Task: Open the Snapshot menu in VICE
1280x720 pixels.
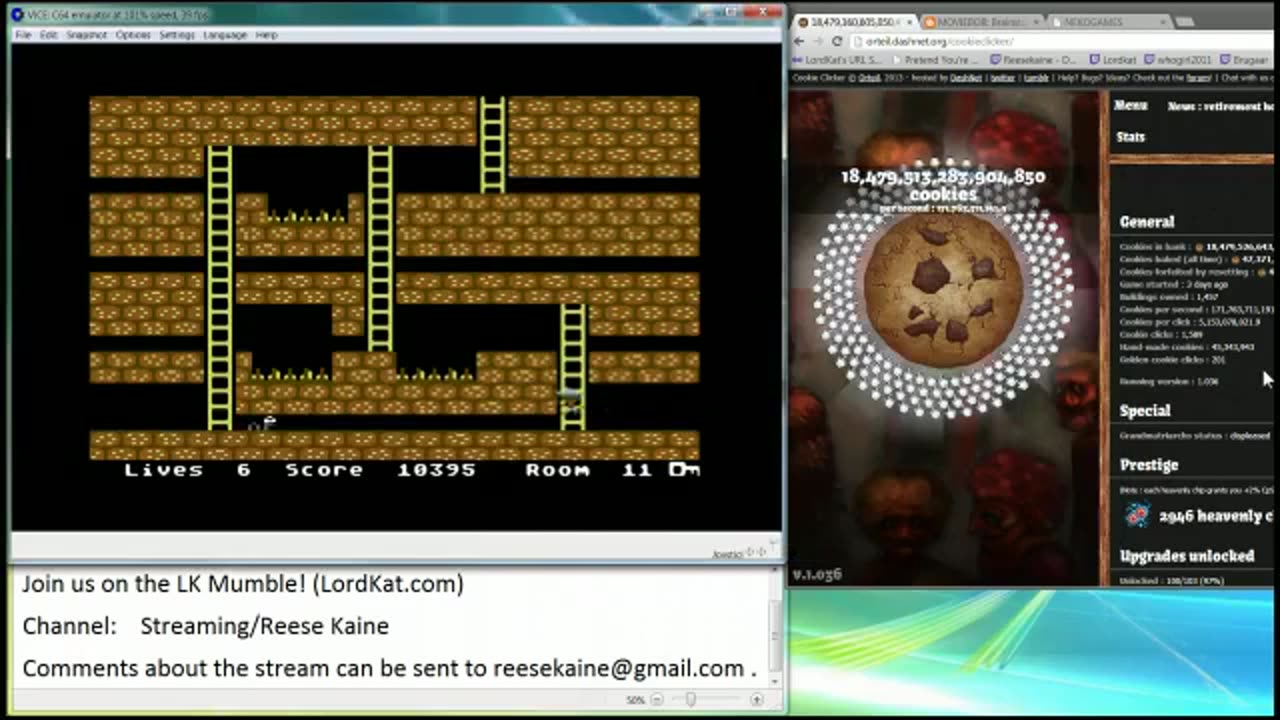Action: [x=86, y=34]
